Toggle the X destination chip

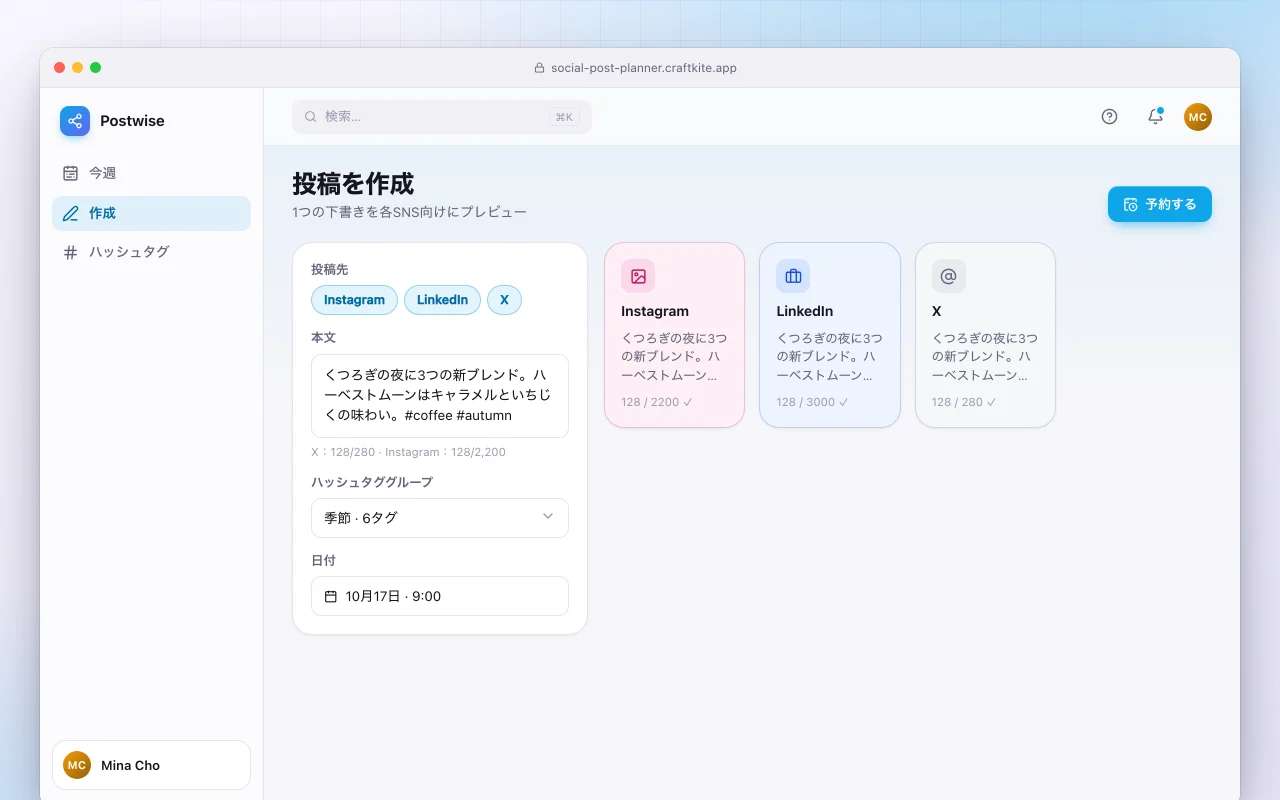click(x=504, y=300)
